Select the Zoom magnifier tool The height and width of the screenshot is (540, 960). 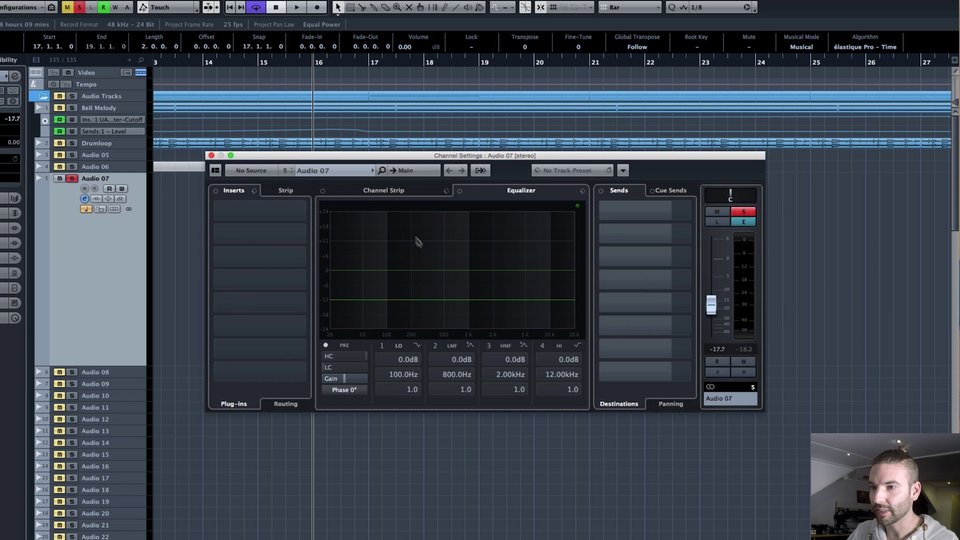click(397, 7)
